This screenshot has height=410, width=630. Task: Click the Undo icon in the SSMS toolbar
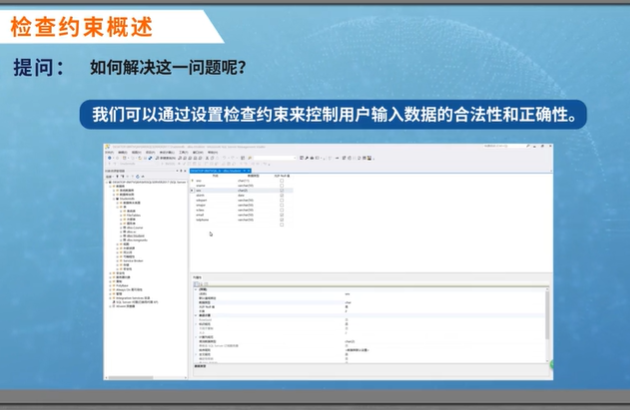[225, 158]
